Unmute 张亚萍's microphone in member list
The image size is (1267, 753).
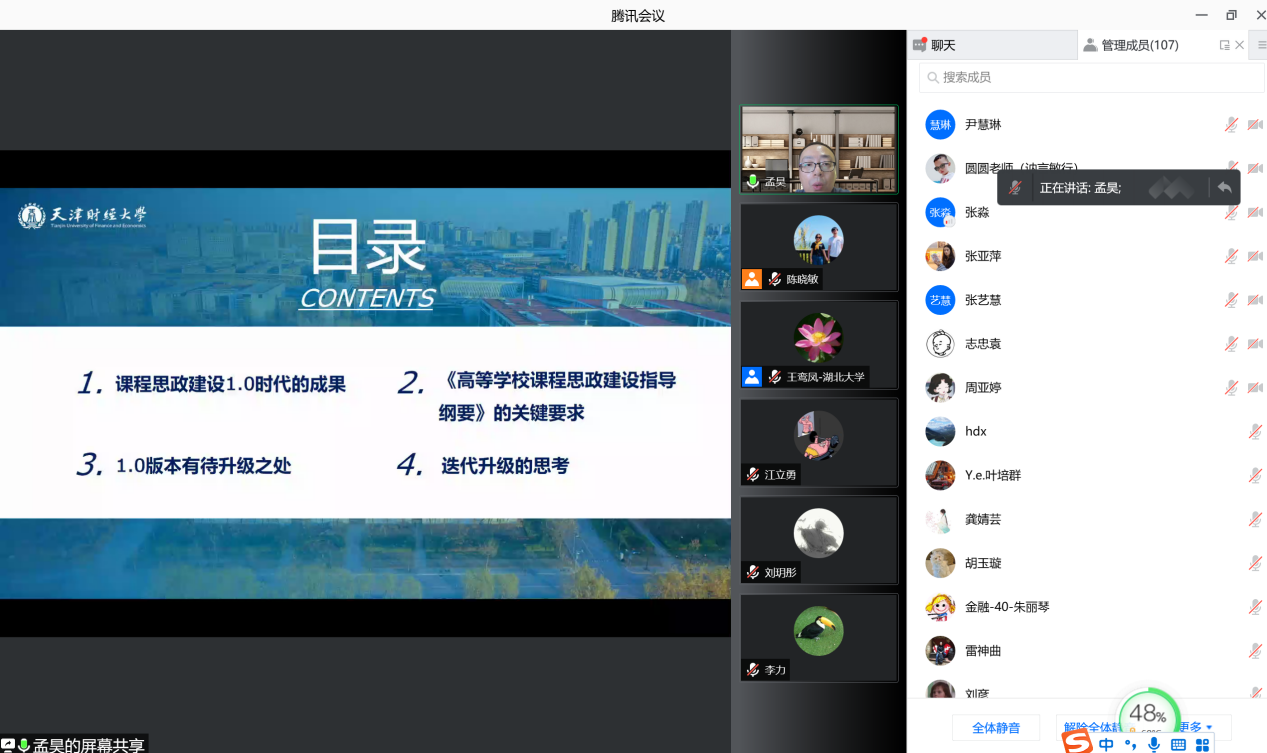coord(1232,256)
